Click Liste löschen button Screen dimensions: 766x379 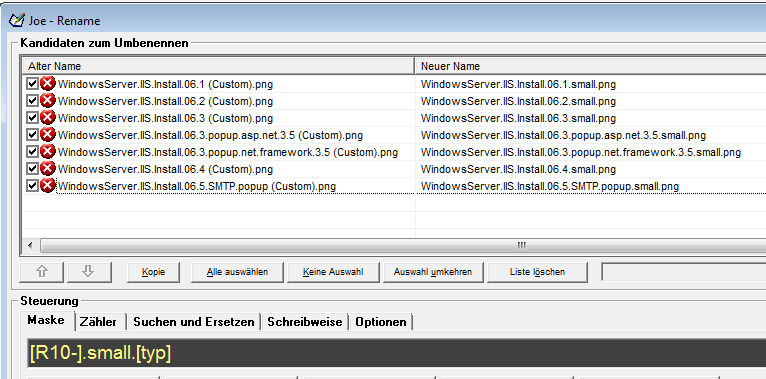[x=537, y=272]
